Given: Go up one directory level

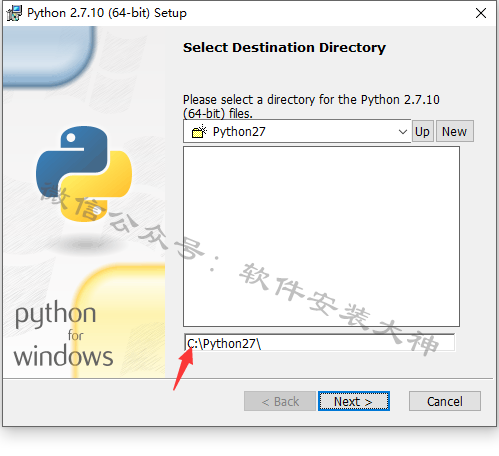Looking at the screenshot, I should 422,131.
